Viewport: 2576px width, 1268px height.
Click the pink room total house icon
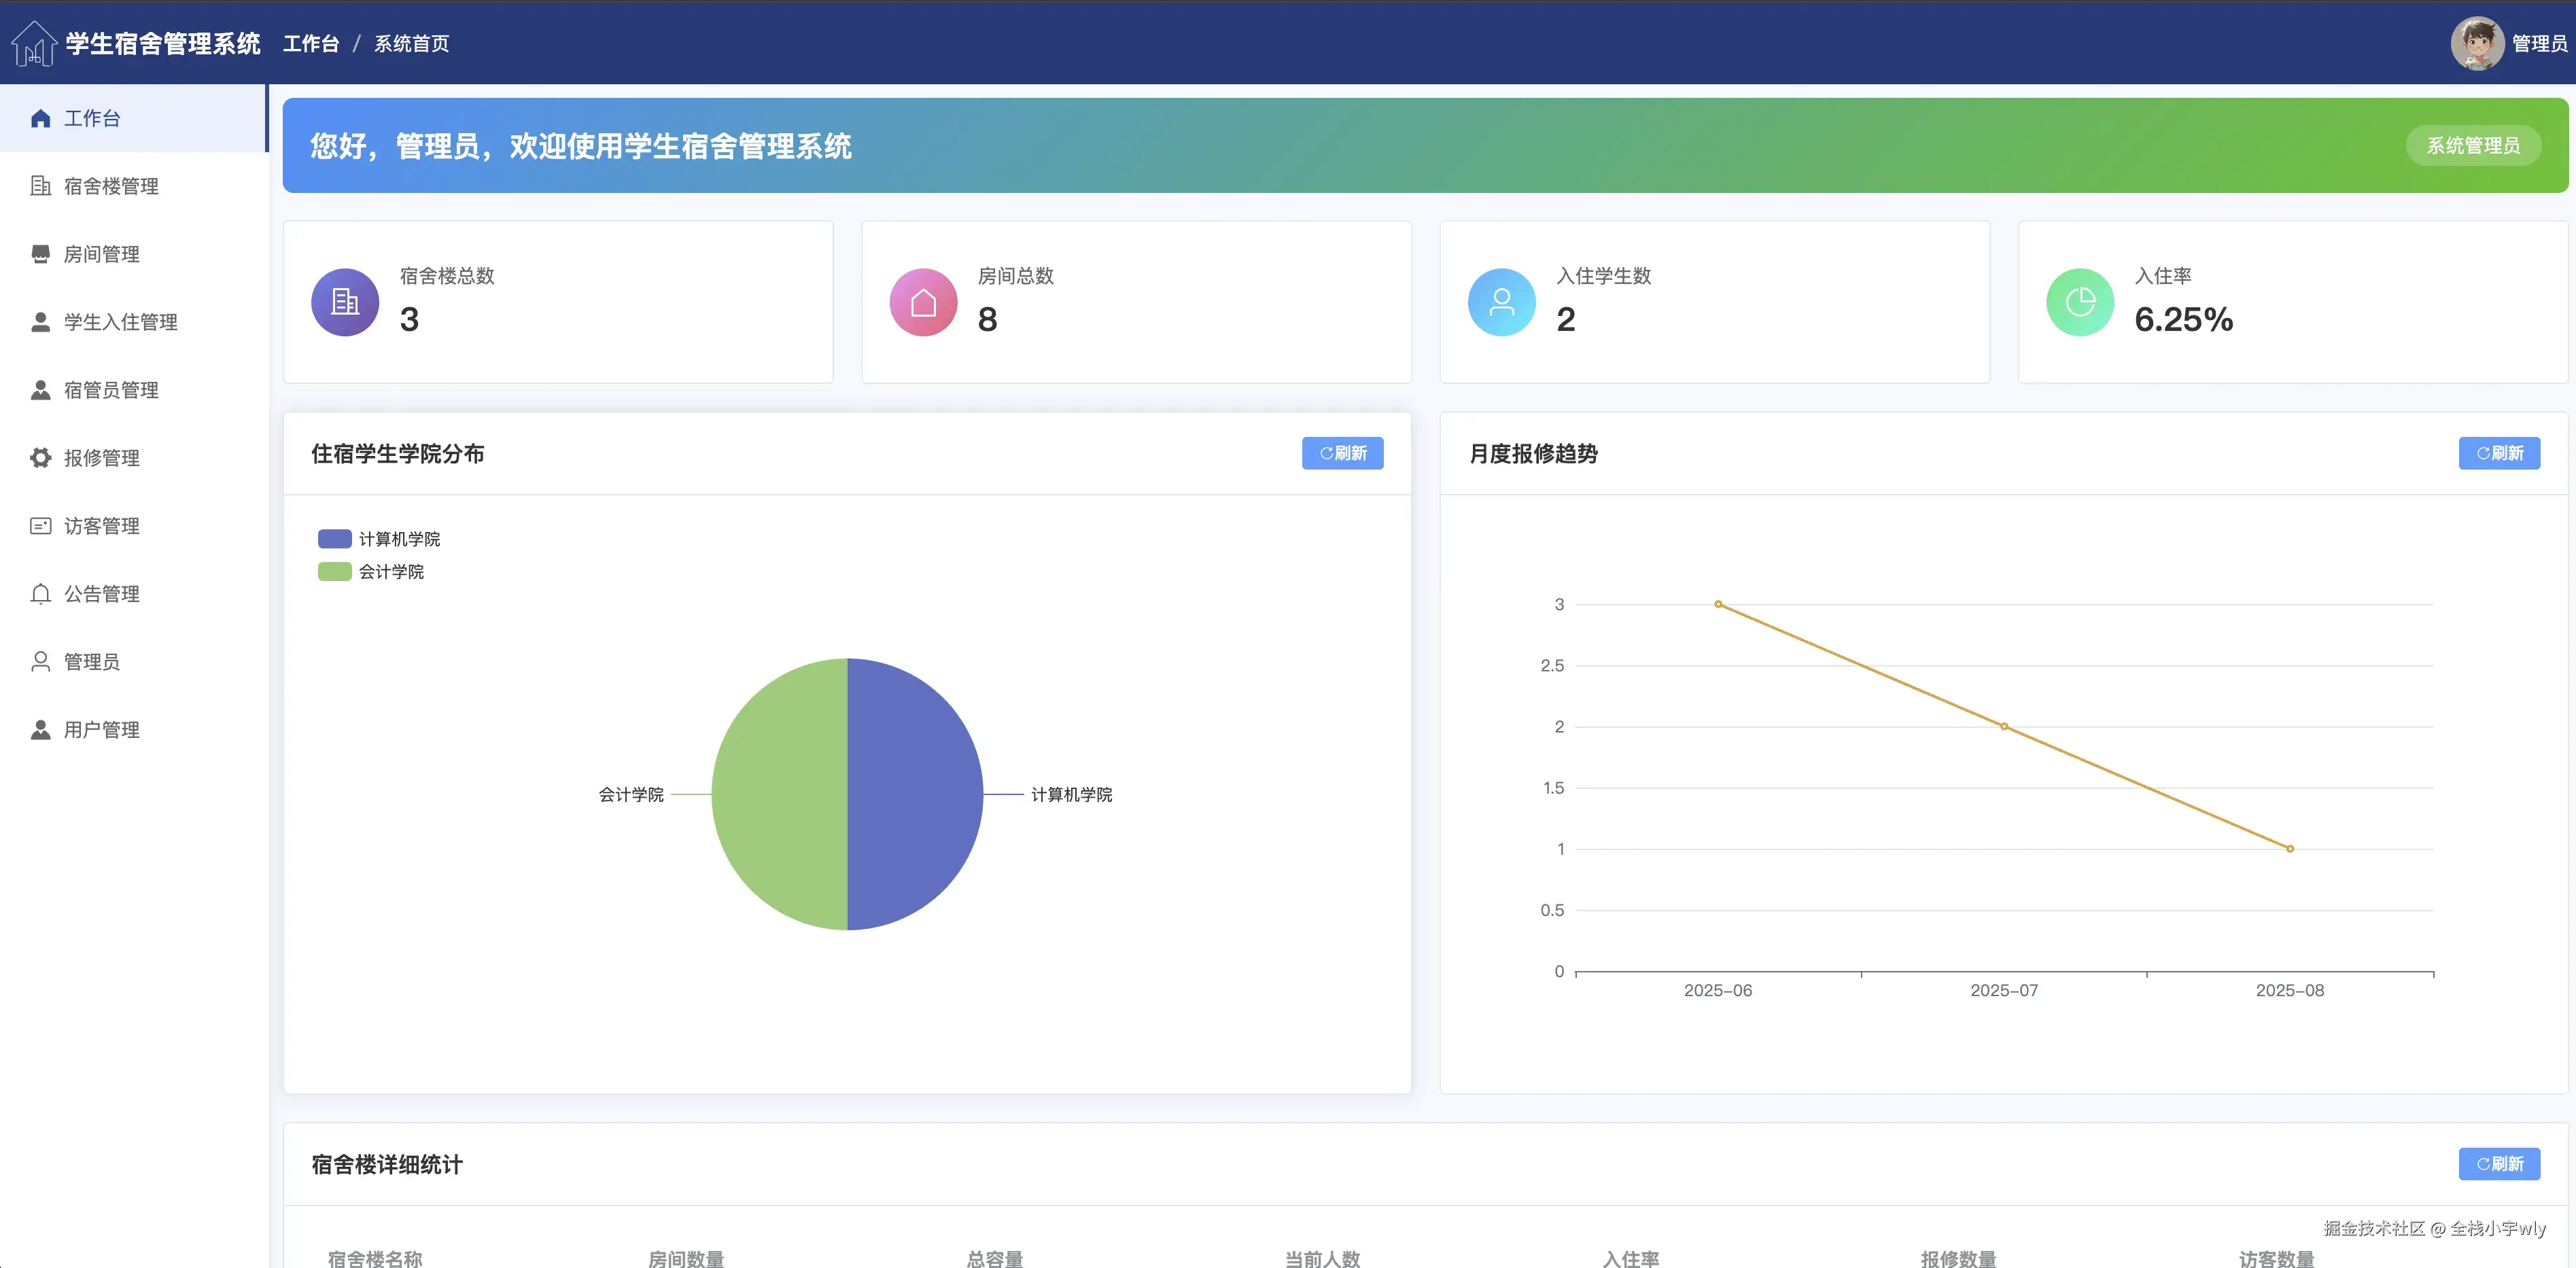click(x=923, y=302)
